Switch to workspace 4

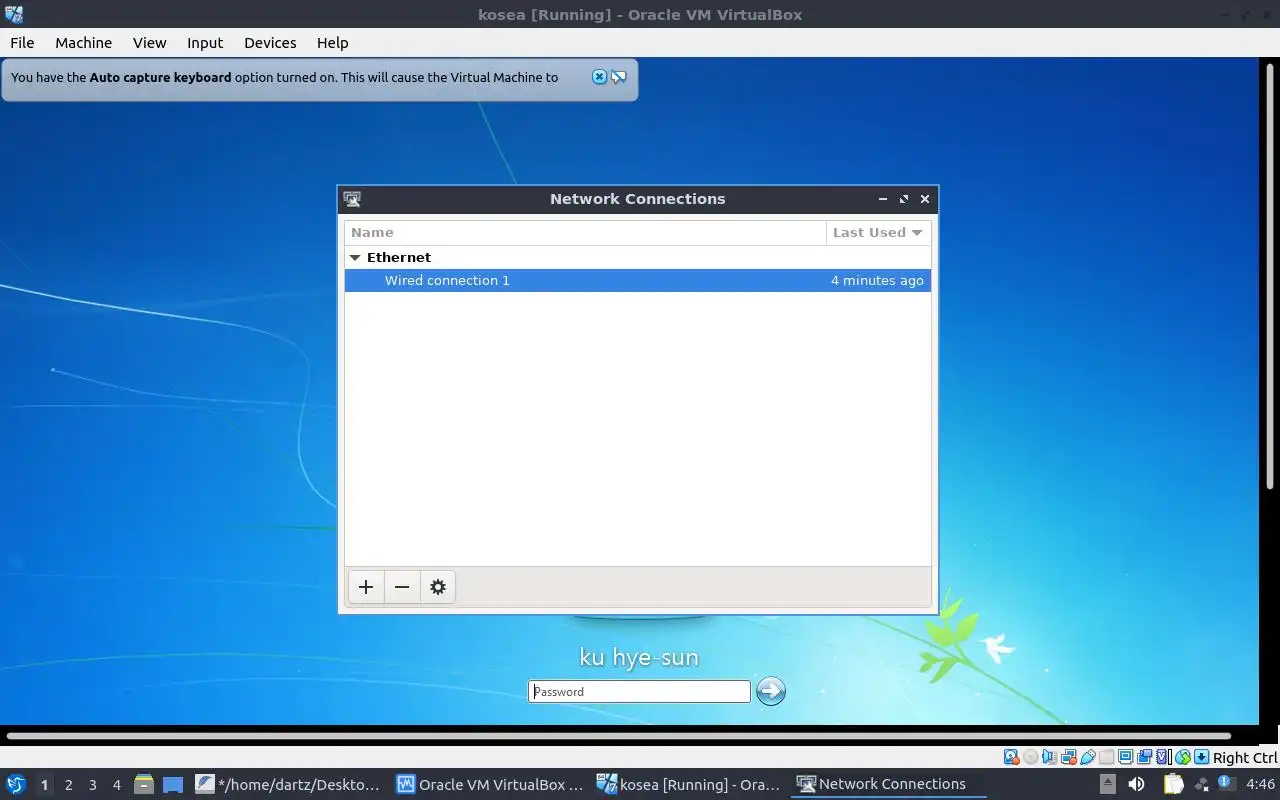tap(117, 785)
